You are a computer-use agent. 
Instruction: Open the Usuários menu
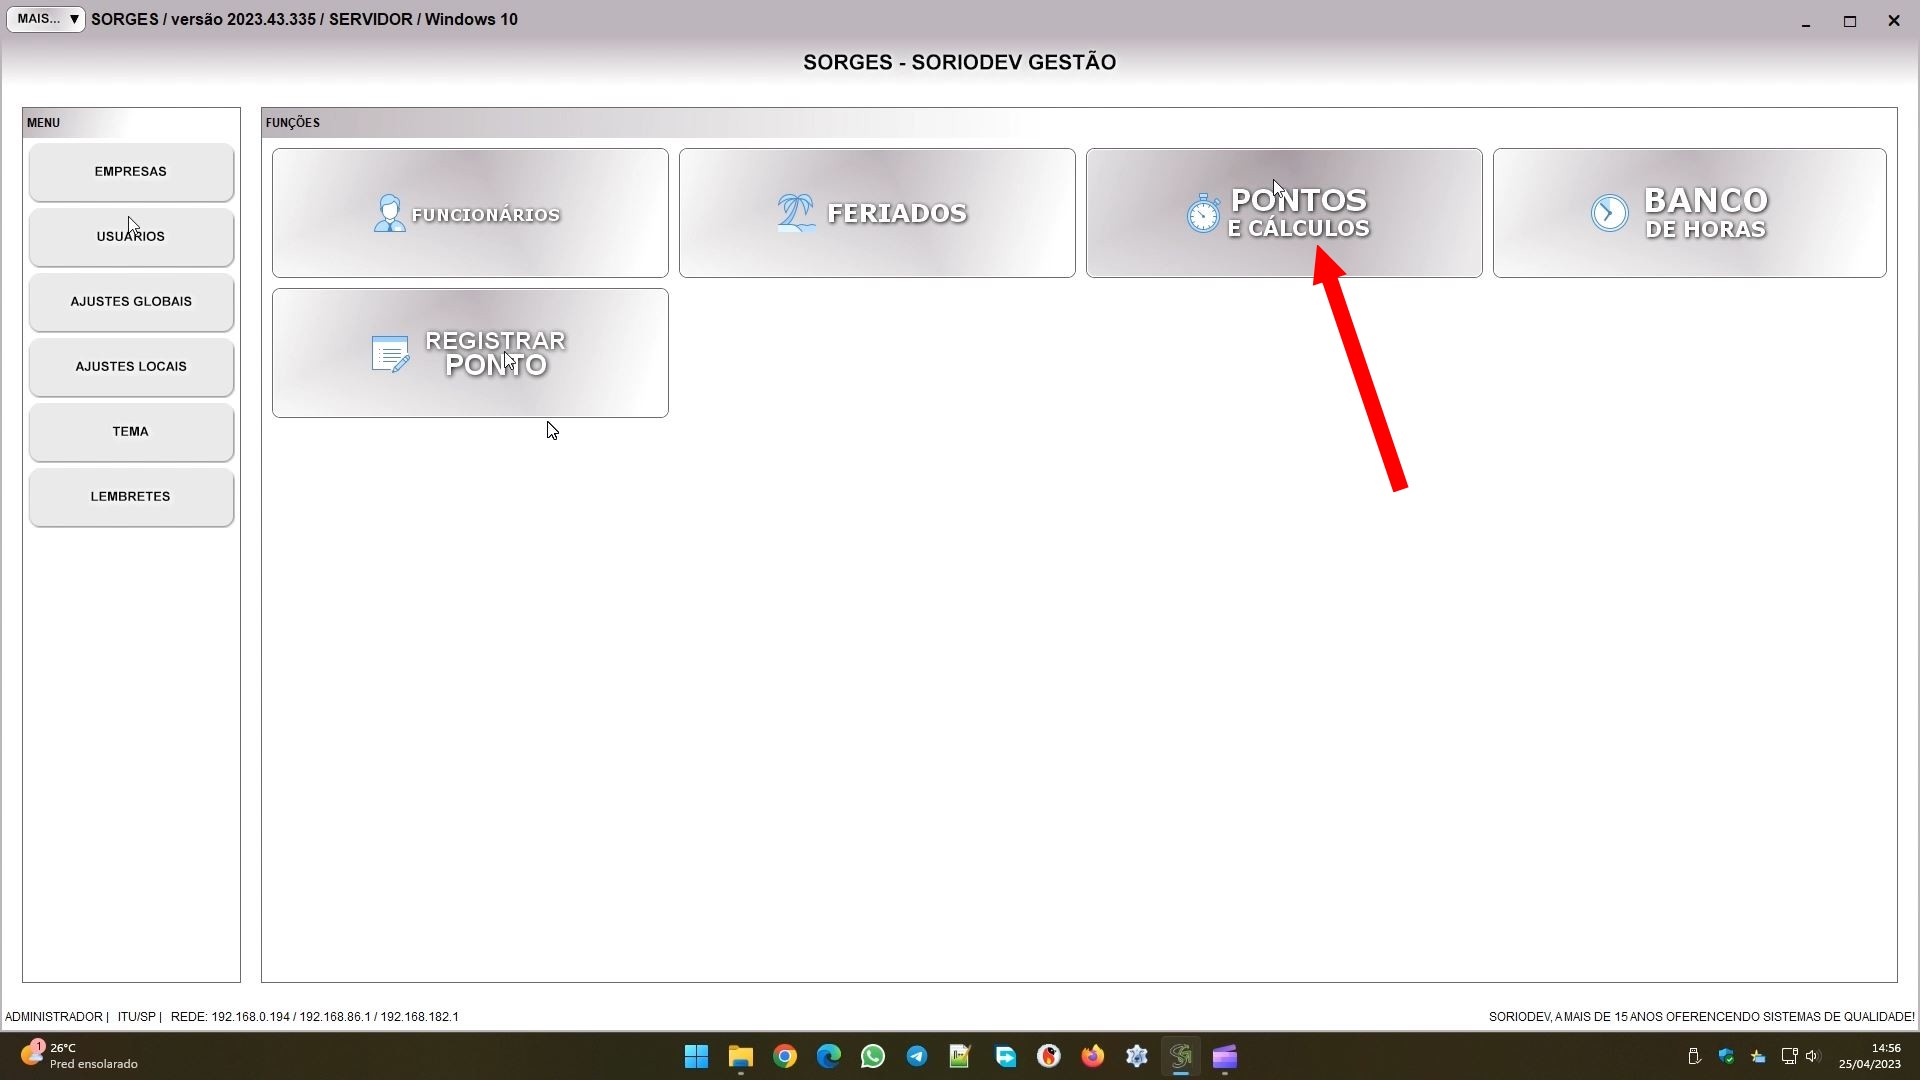131,237
